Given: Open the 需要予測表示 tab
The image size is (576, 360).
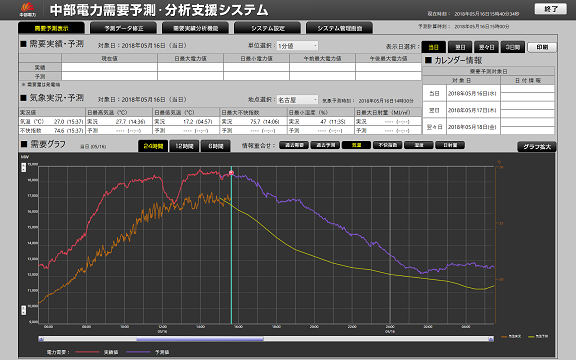Looking at the screenshot, I should coord(51,28).
